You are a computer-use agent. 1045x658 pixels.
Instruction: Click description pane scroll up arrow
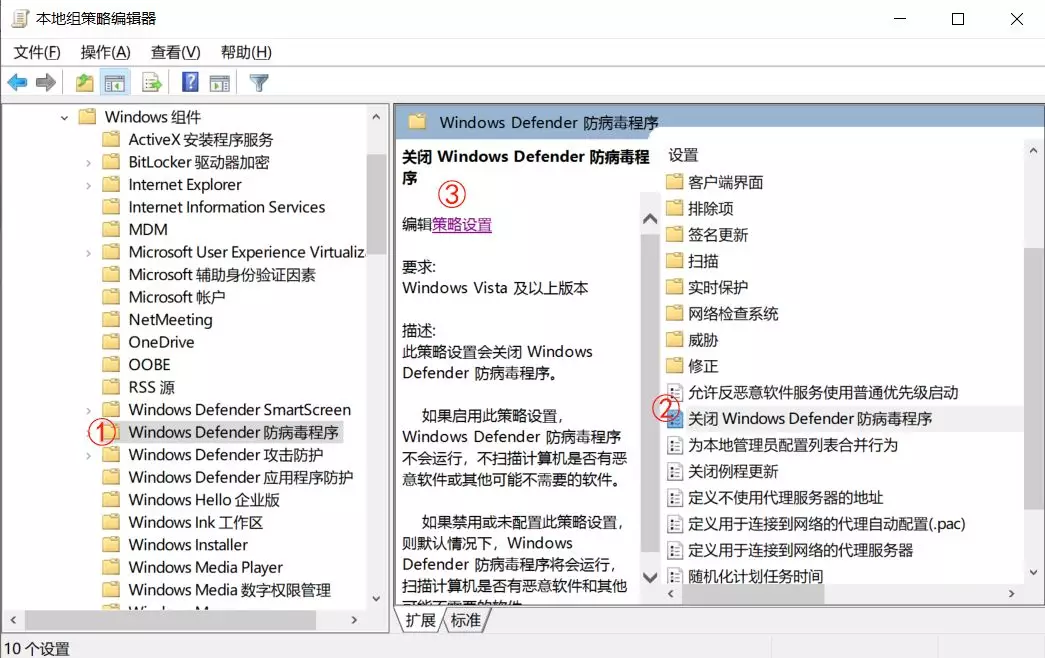click(650, 219)
